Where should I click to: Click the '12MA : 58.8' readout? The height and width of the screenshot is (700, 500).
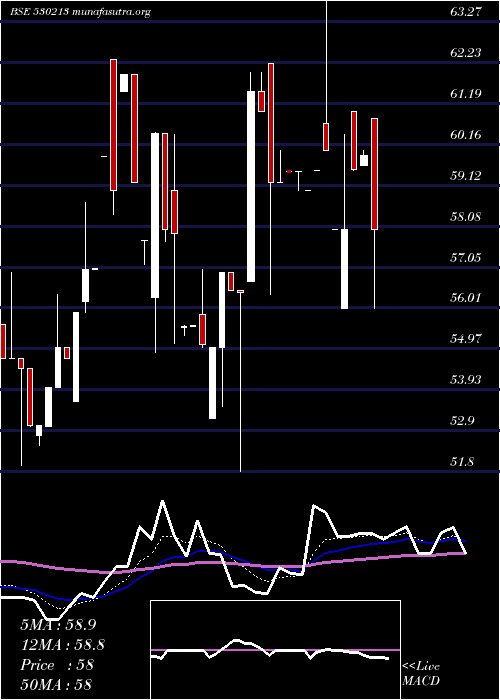click(63, 645)
